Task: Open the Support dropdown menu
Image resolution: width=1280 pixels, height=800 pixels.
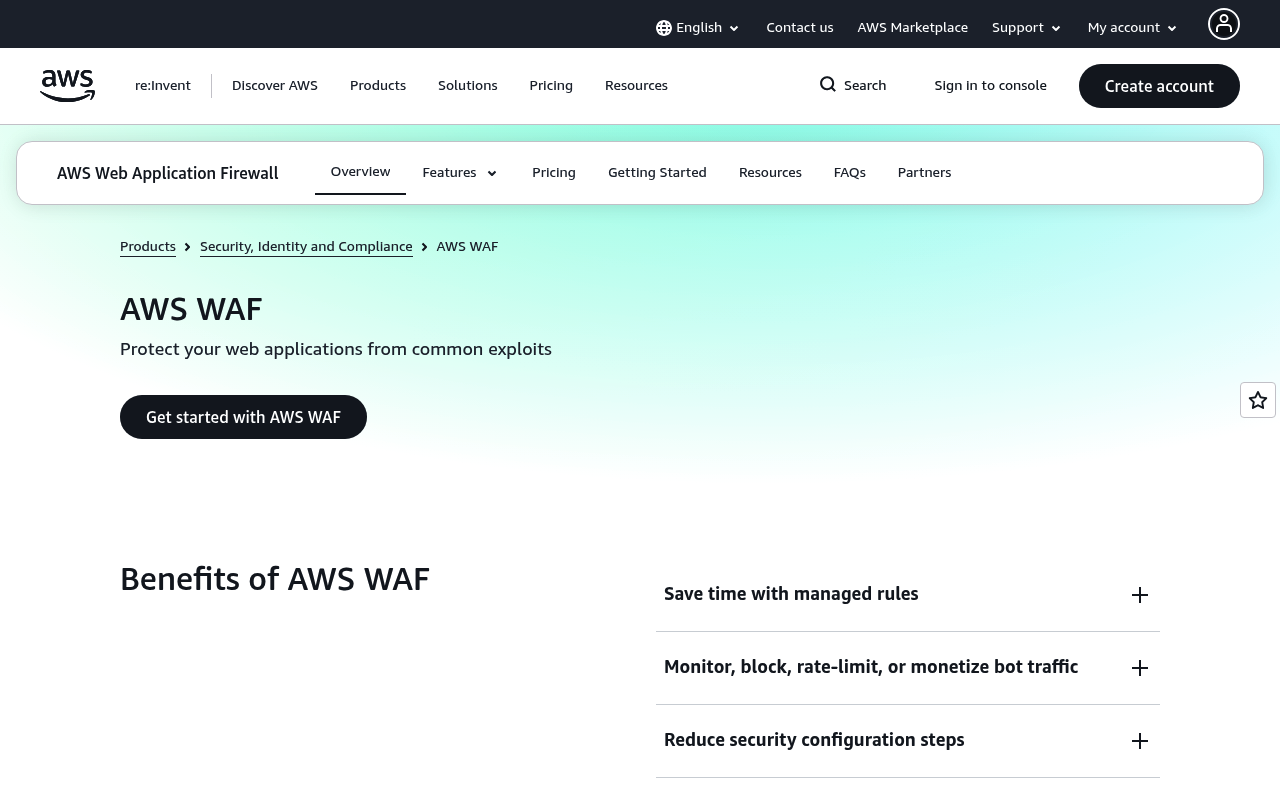Action: point(1027,28)
